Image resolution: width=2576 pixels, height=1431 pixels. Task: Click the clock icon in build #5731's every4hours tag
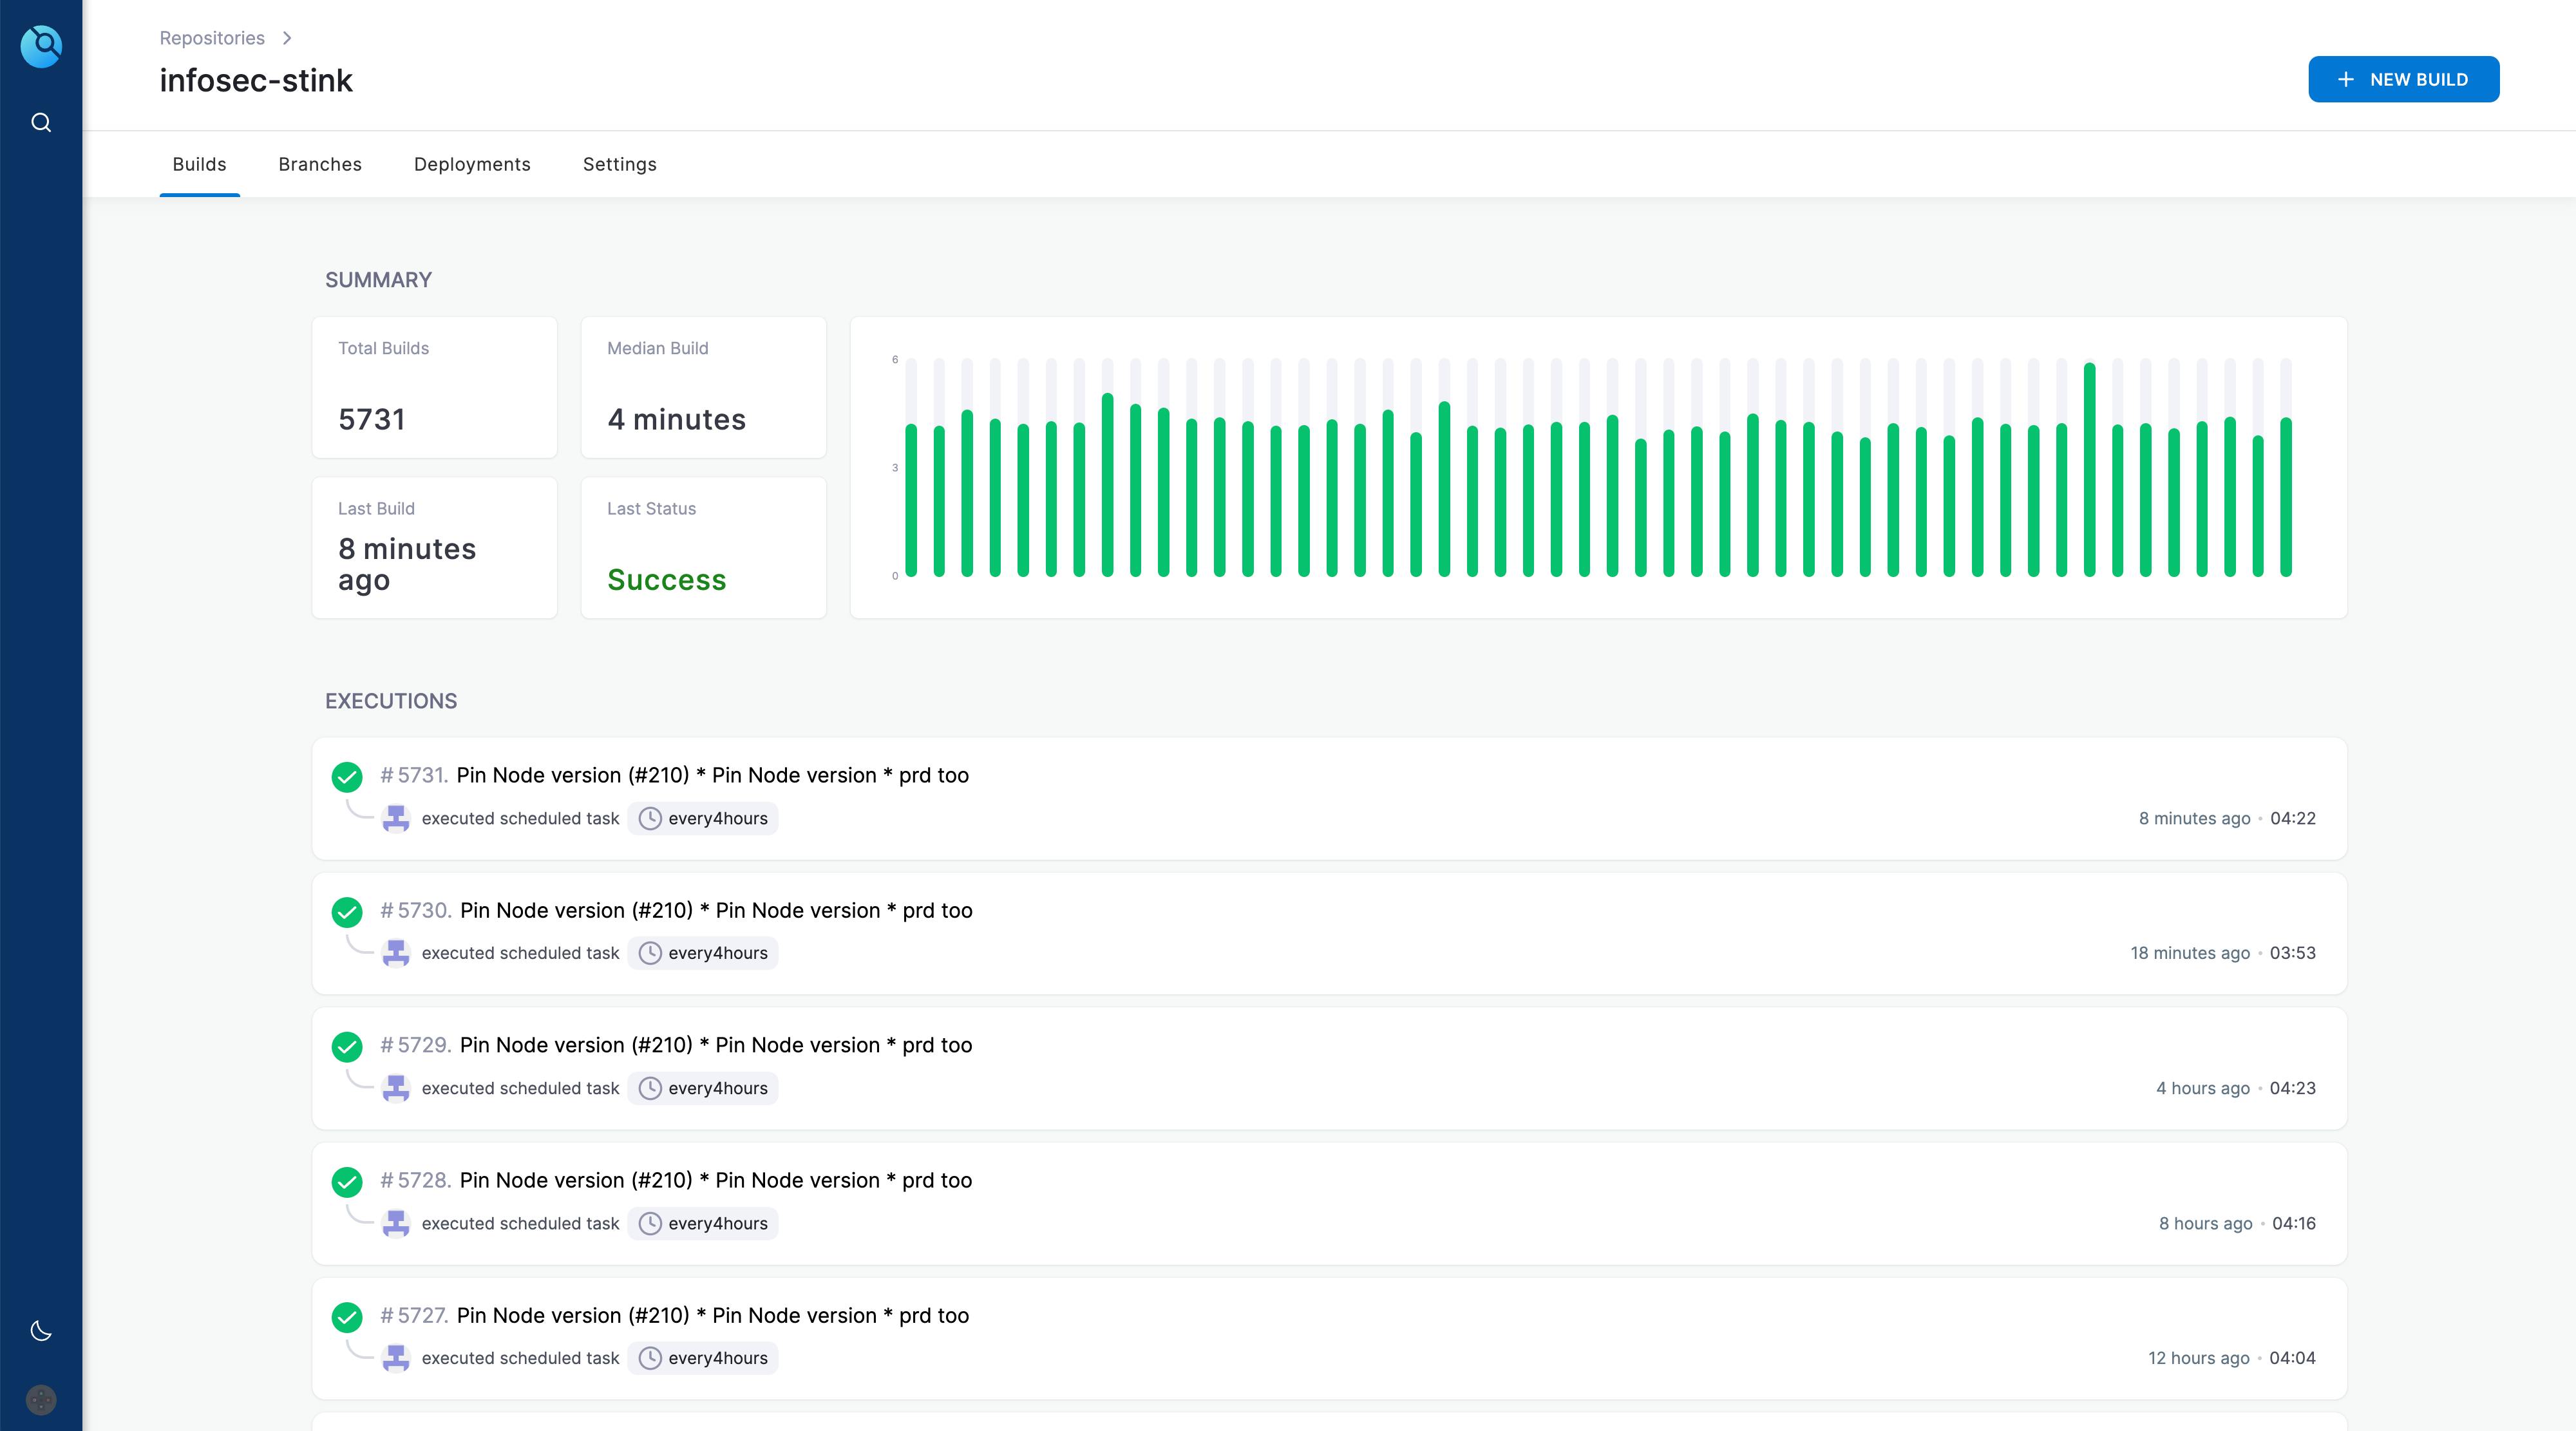[x=650, y=818]
